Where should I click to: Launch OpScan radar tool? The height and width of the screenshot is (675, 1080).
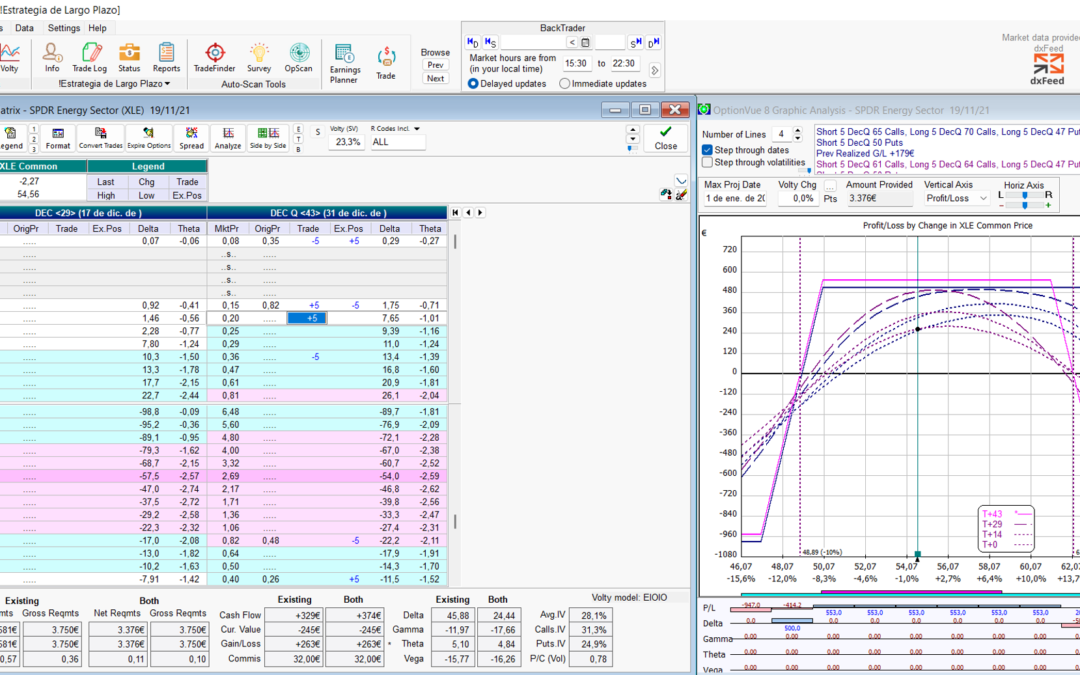298,58
